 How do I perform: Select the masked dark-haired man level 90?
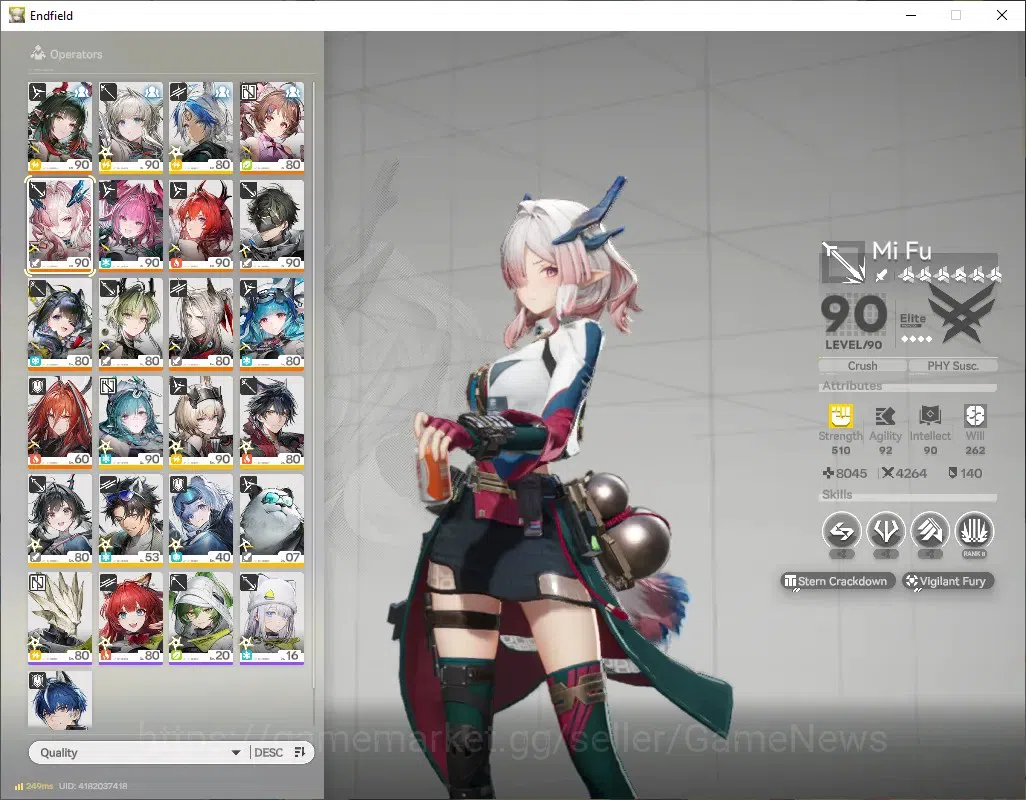coord(272,225)
